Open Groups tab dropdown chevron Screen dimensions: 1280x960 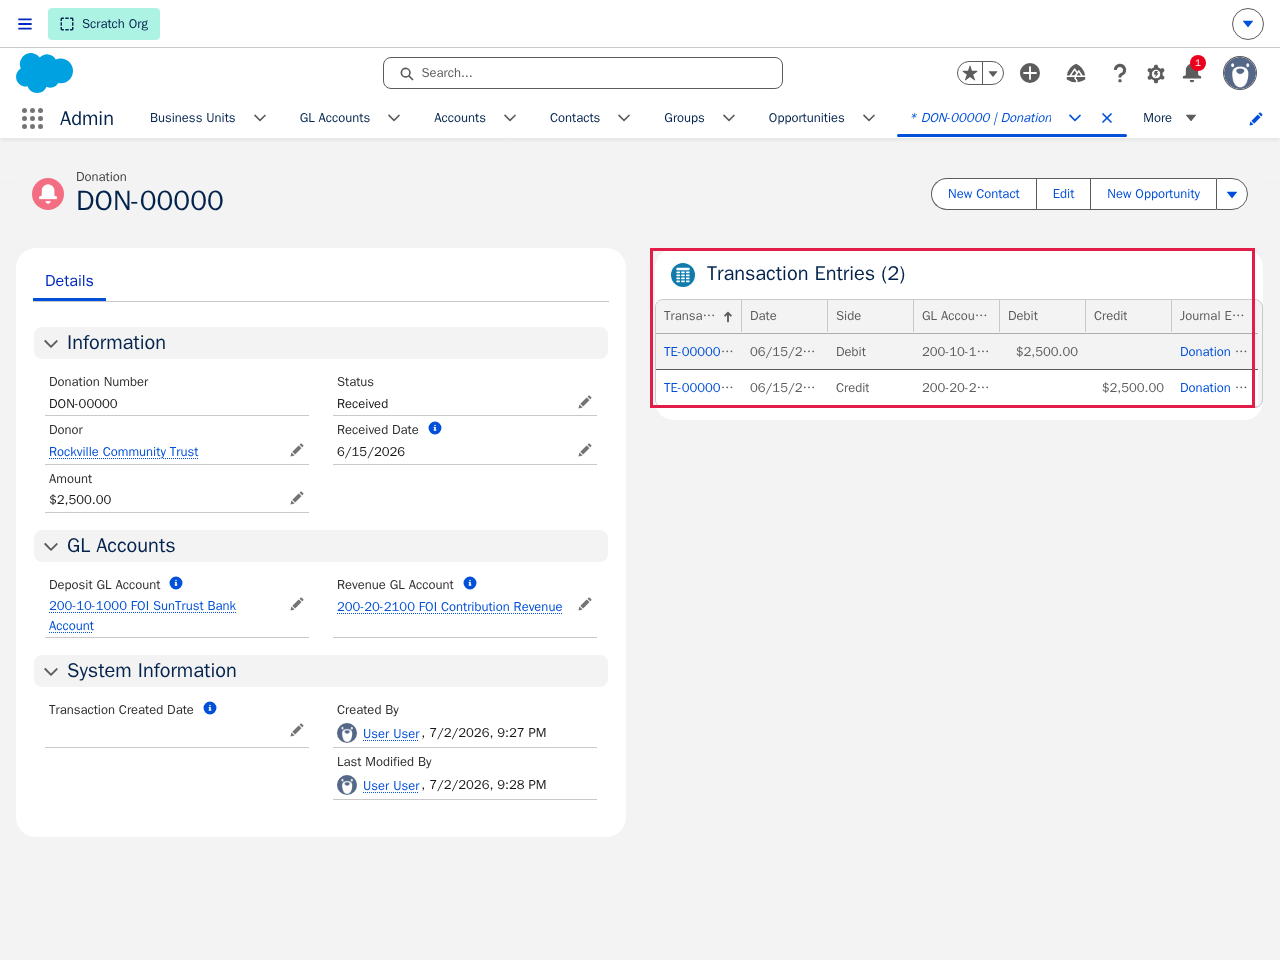[729, 118]
